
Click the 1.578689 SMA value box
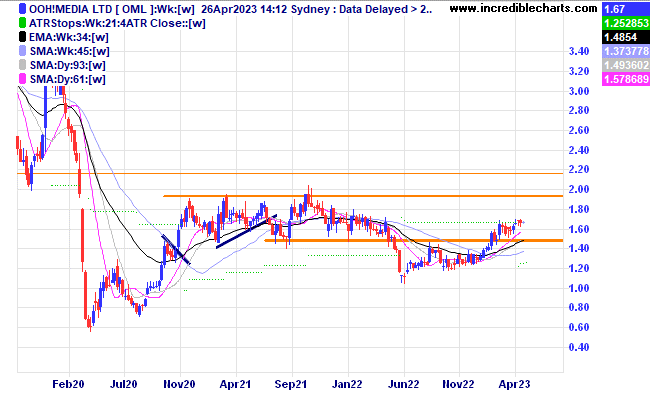[x=626, y=79]
